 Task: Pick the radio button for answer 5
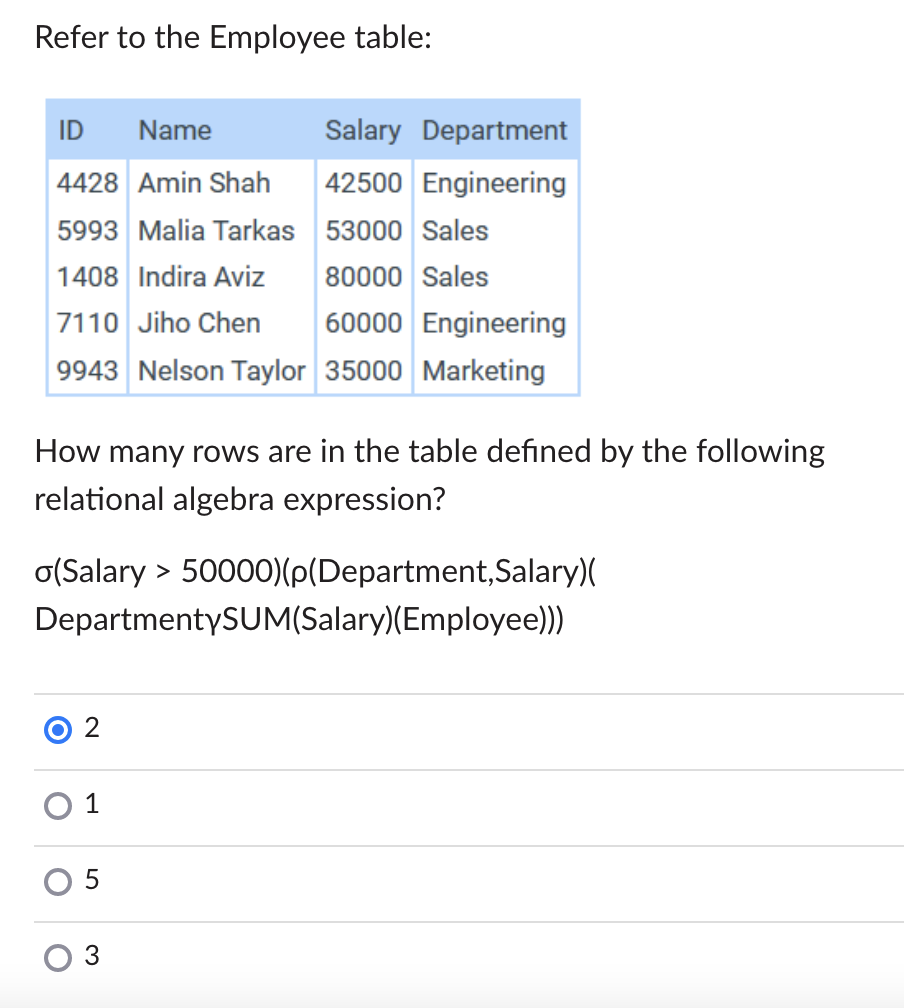[57, 881]
